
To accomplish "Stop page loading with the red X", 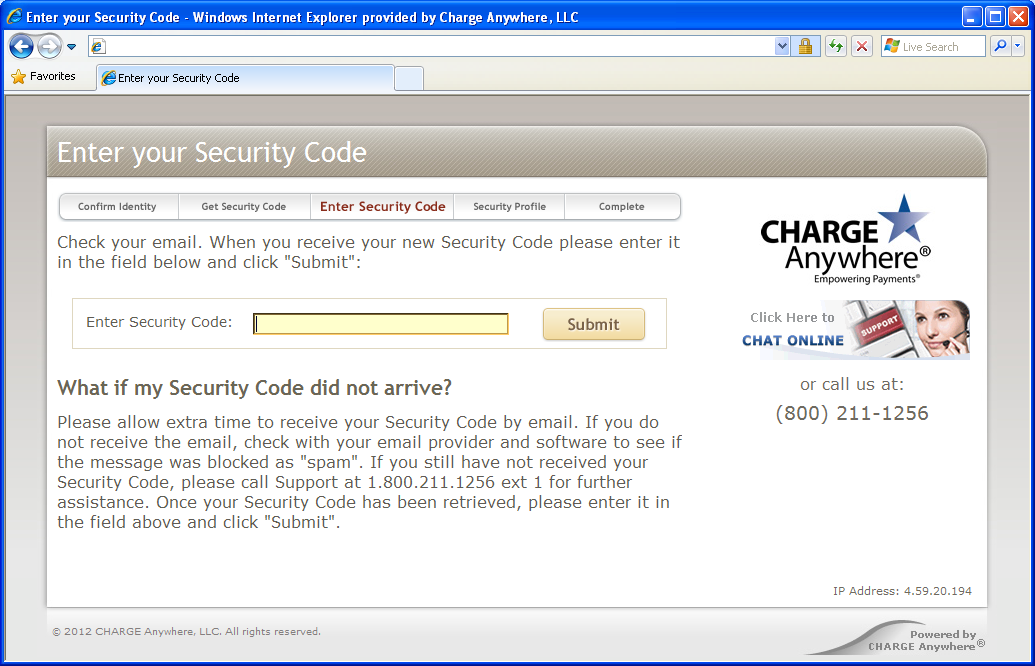I will (x=862, y=47).
